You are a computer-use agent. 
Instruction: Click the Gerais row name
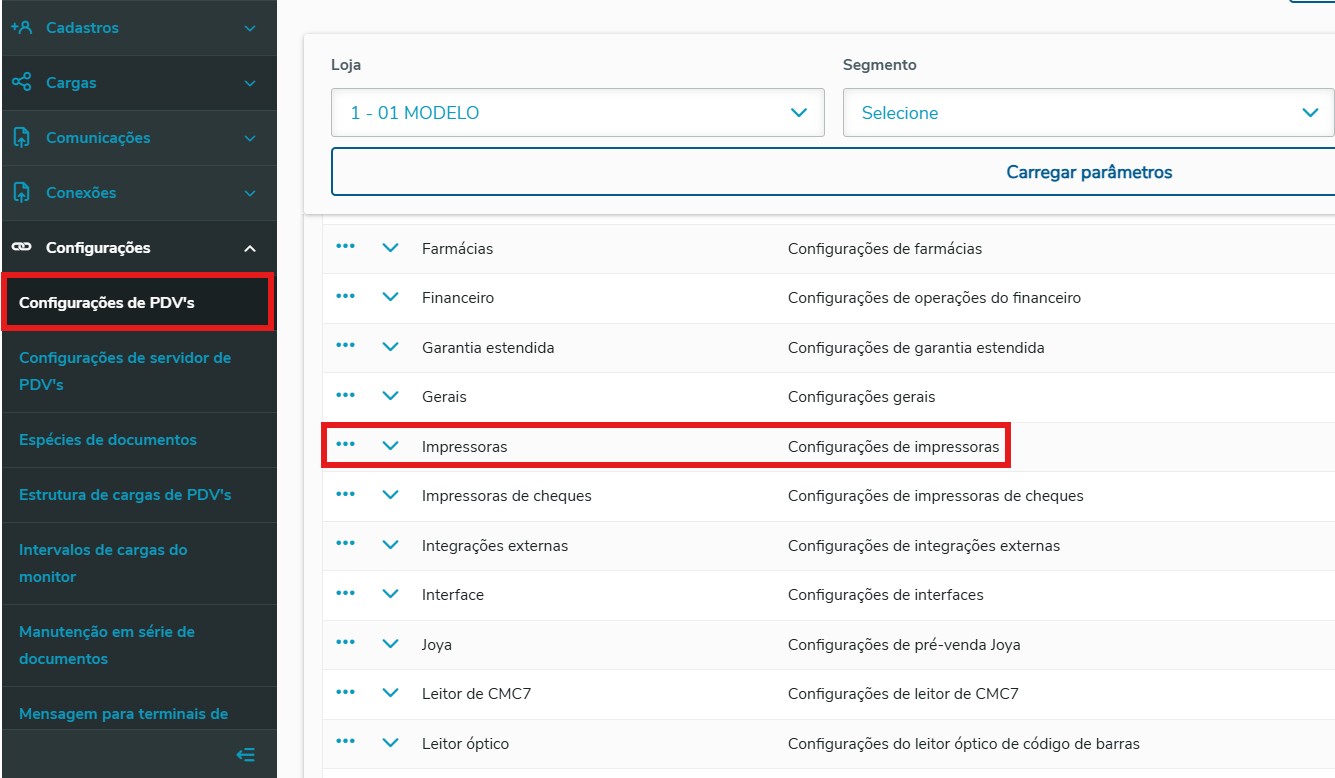point(444,397)
